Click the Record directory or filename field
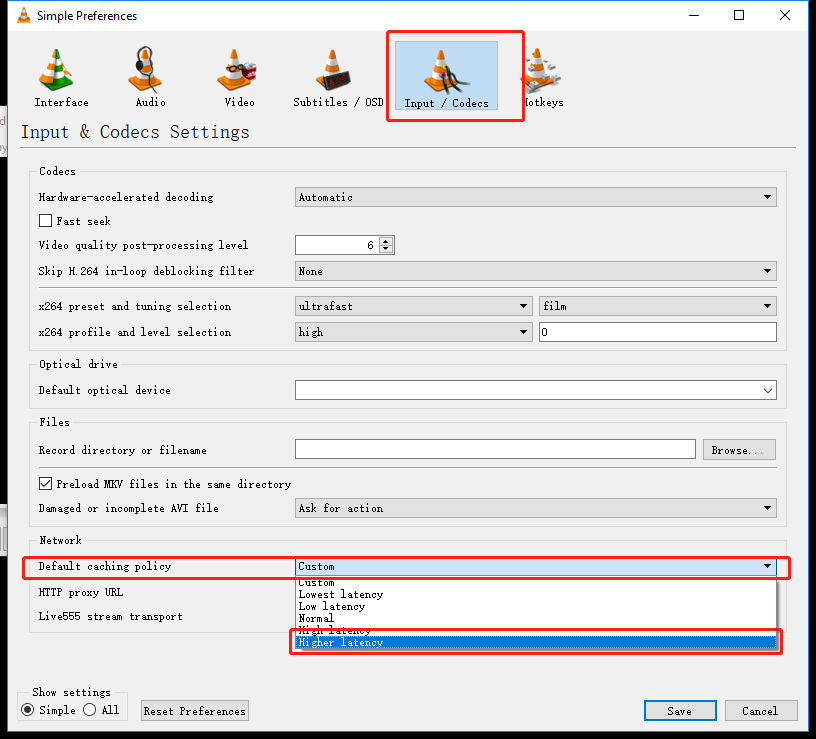The height and width of the screenshot is (739, 816). (x=495, y=450)
